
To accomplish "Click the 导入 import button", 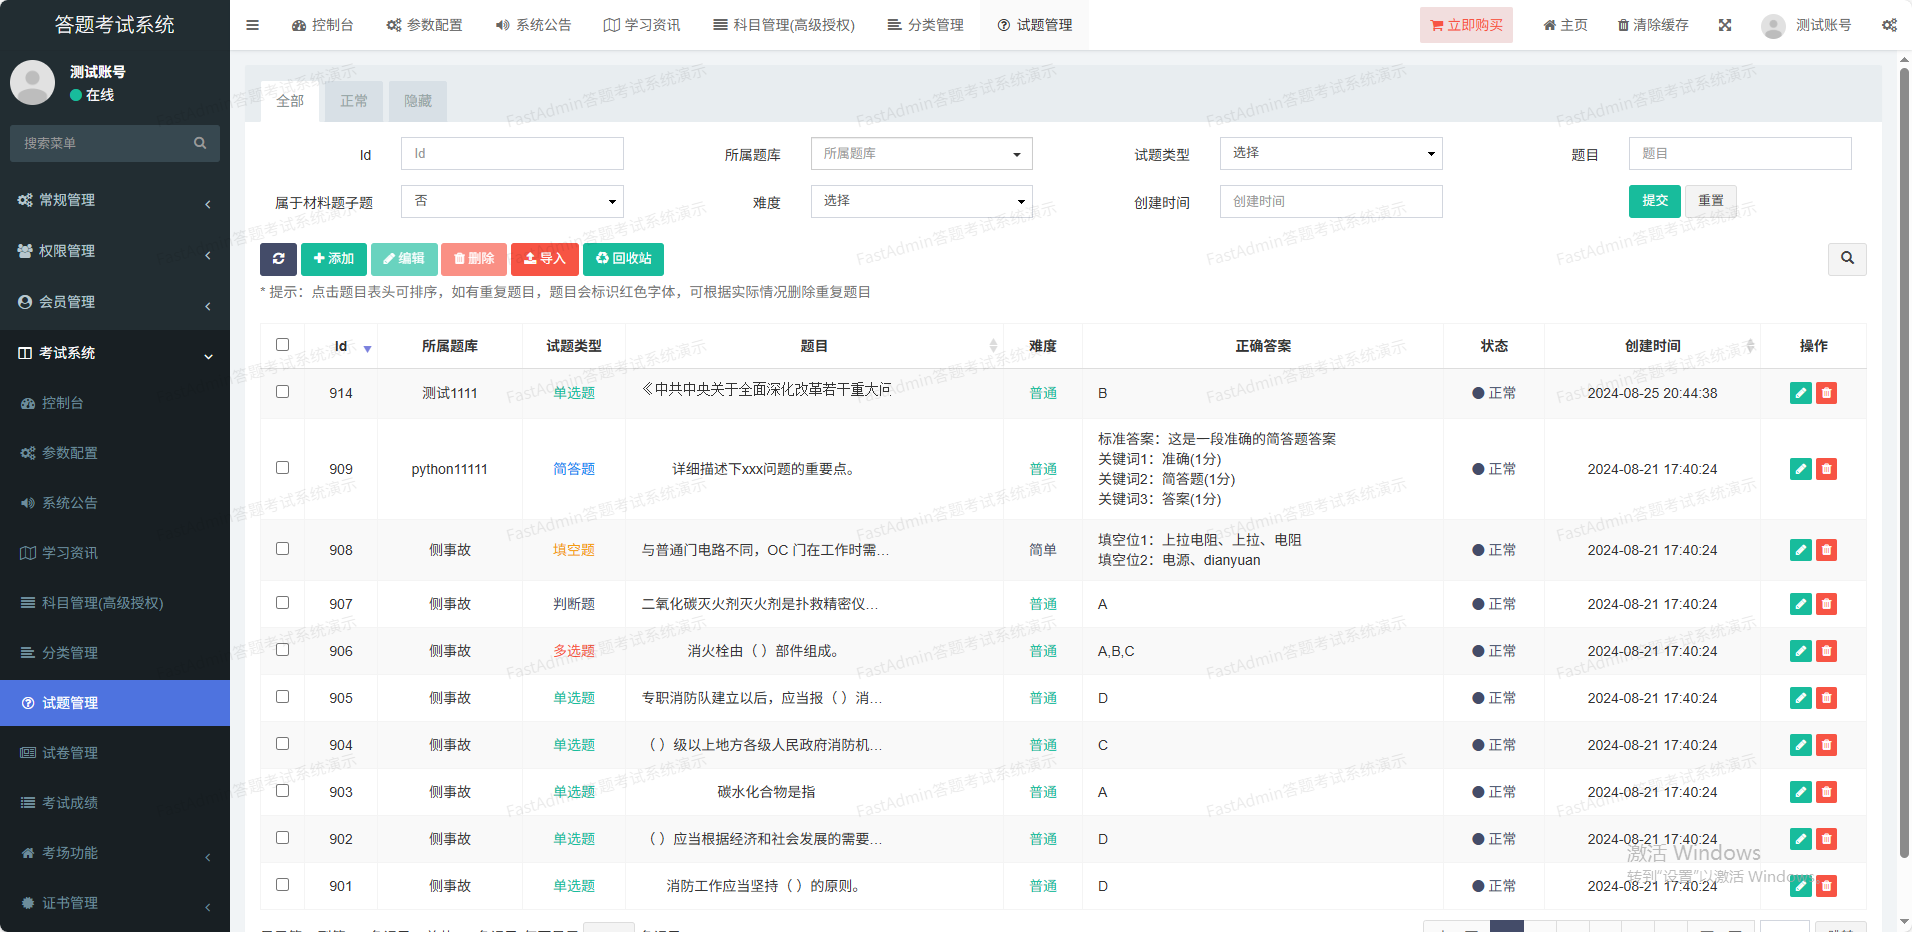I will (x=545, y=259).
